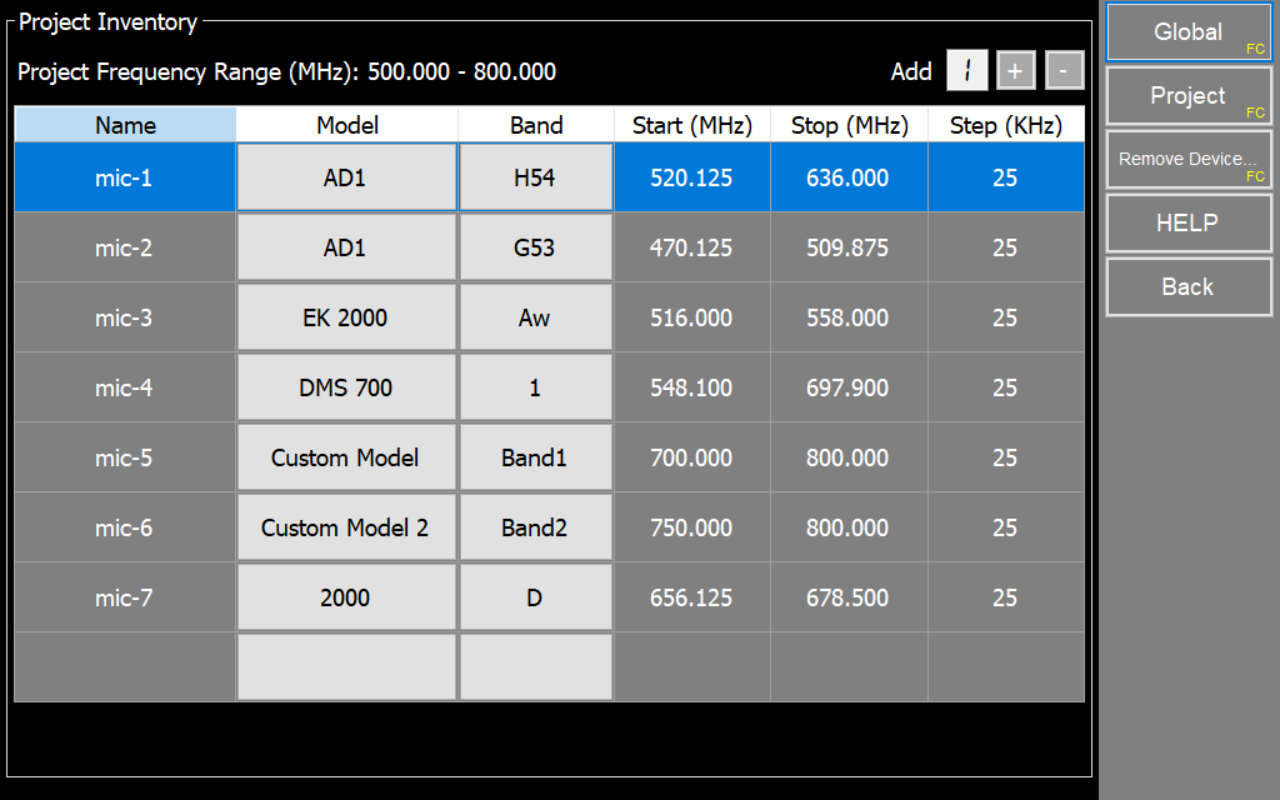1280x800 pixels.
Task: Click the minus button beside Add
Action: [1064, 71]
